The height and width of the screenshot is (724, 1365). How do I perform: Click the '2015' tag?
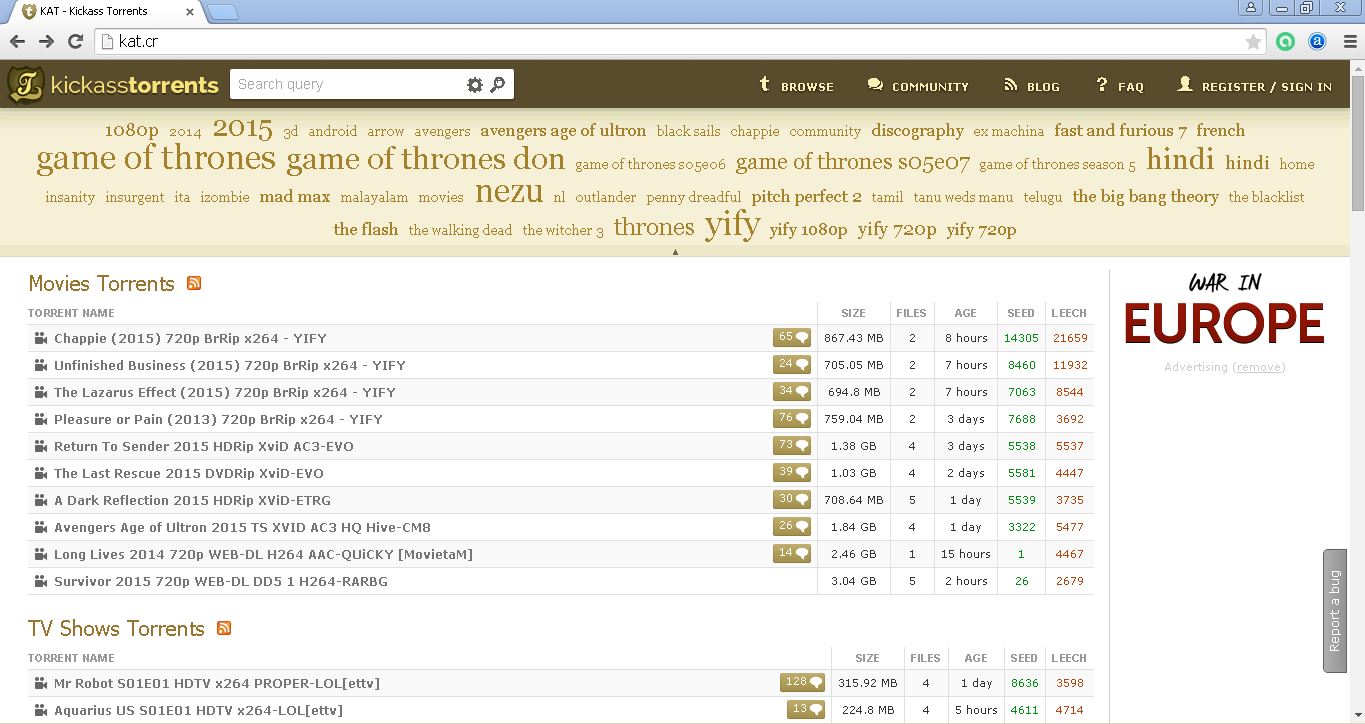[x=243, y=129]
